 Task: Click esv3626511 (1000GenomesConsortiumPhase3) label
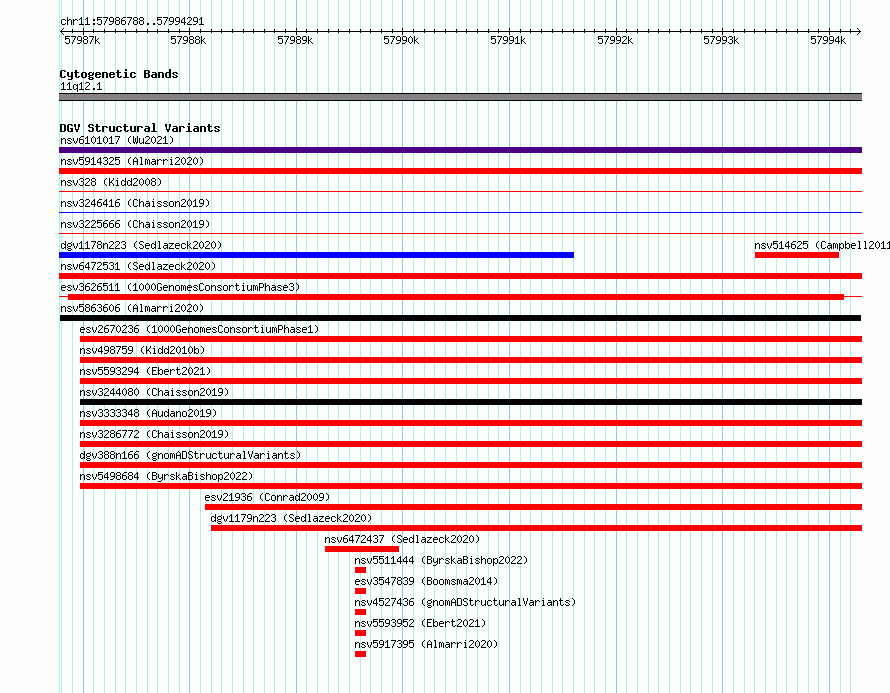click(x=180, y=287)
